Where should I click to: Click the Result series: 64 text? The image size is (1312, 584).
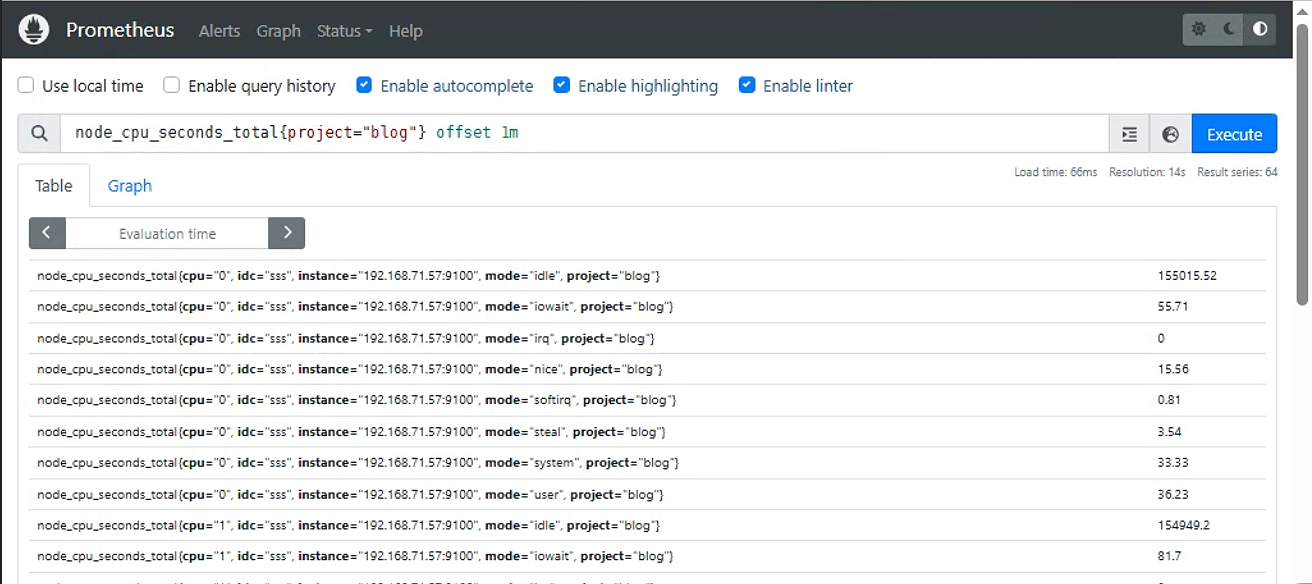[1237, 172]
